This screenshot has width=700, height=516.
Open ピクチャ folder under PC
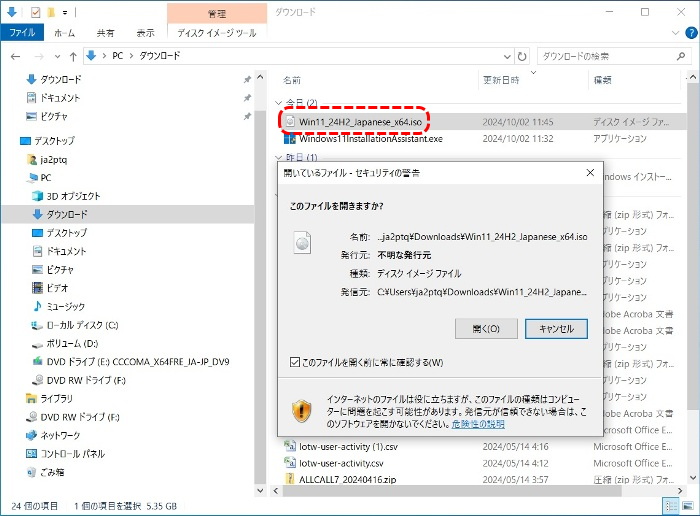pyautogui.click(x=54, y=270)
